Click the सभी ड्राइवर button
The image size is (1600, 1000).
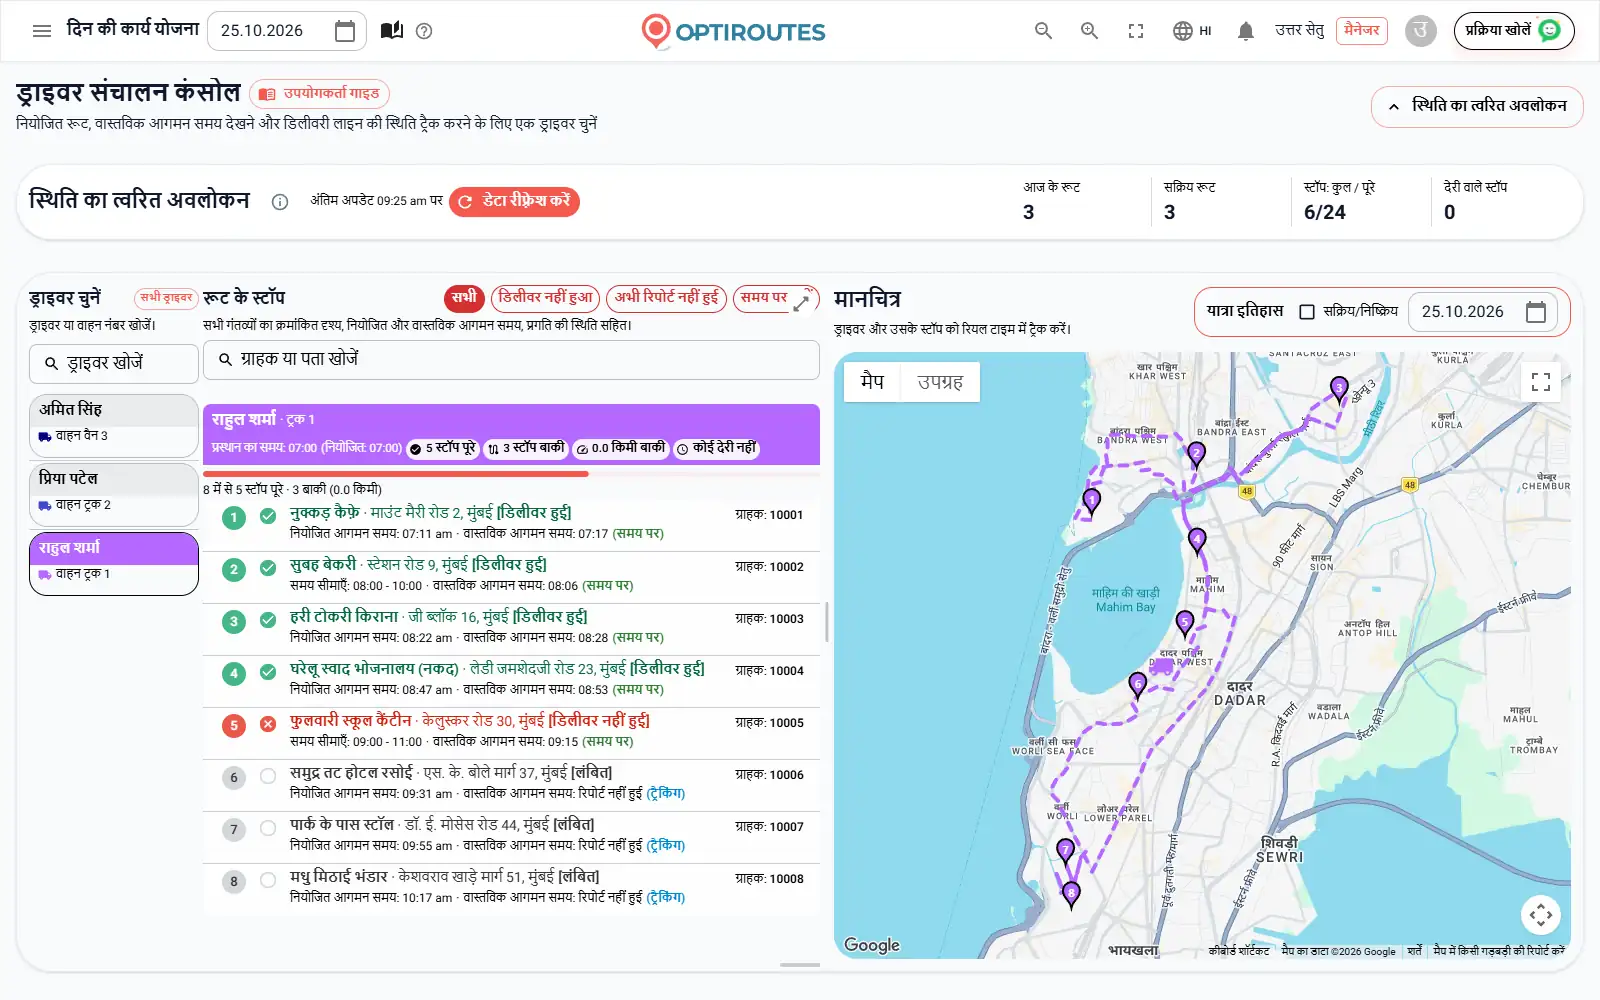pyautogui.click(x=166, y=298)
